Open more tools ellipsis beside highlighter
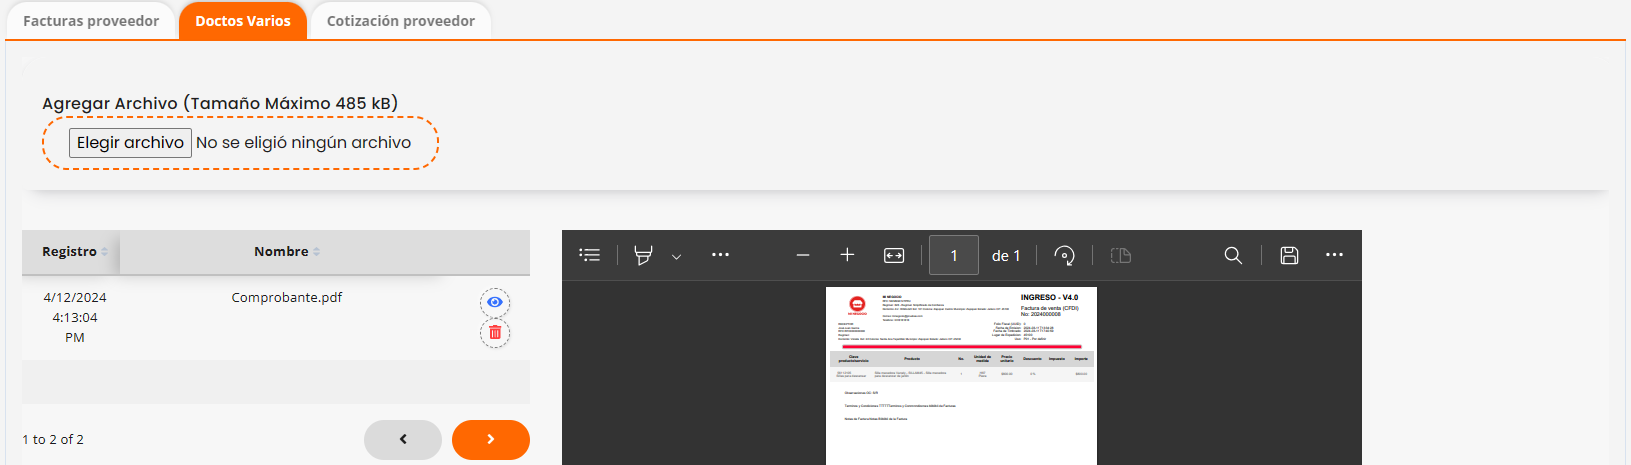The image size is (1631, 465). coord(720,255)
